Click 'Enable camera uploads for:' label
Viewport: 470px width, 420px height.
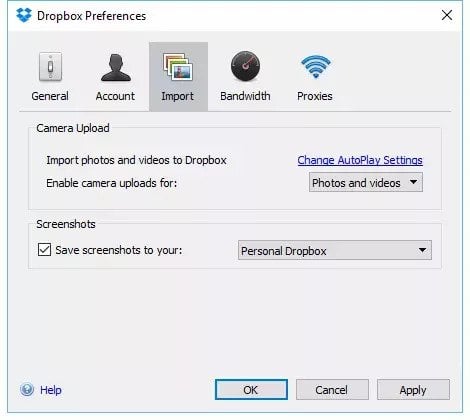[x=112, y=183]
